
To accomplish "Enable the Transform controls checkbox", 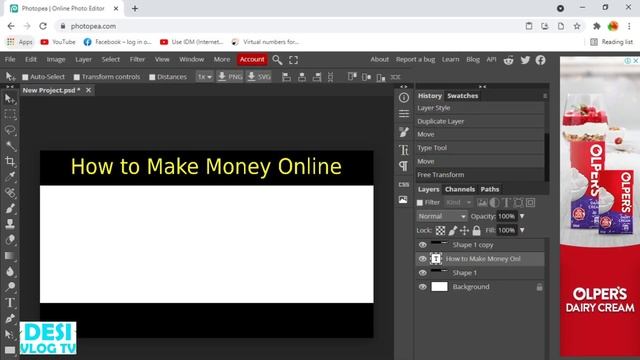I will click(x=77, y=77).
